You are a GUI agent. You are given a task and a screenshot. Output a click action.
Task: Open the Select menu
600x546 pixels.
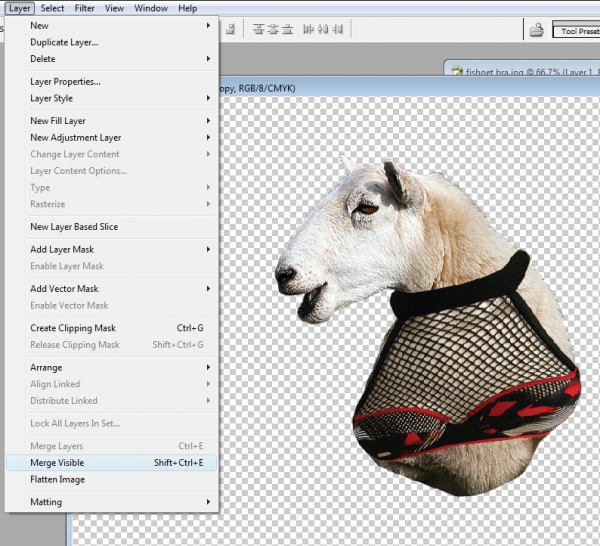point(52,8)
